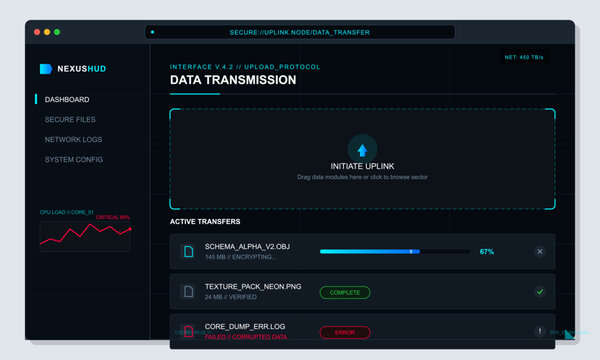Click the green maximize window button
Image resolution: width=600 pixels, height=360 pixels.
tap(57, 32)
